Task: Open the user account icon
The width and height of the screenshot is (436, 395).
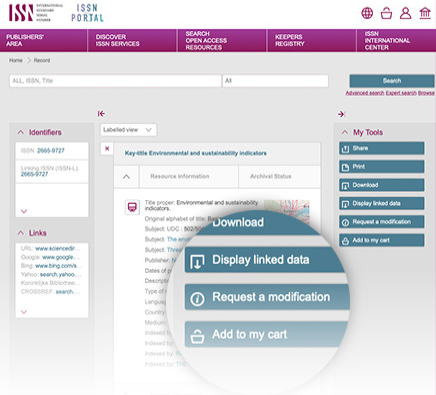Action: (x=405, y=13)
